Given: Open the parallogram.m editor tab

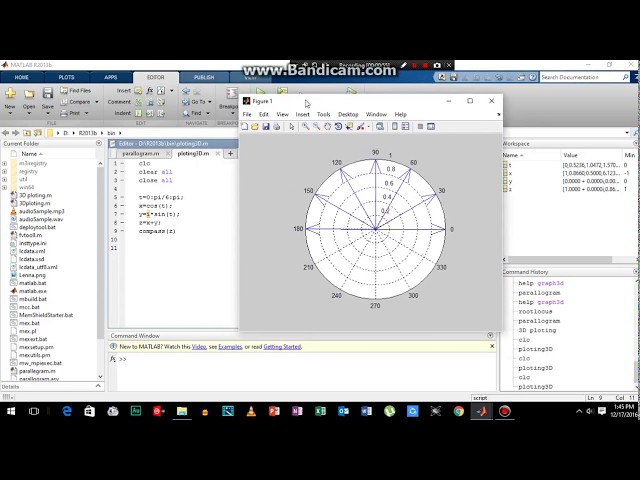Looking at the screenshot, I should click(140, 153).
